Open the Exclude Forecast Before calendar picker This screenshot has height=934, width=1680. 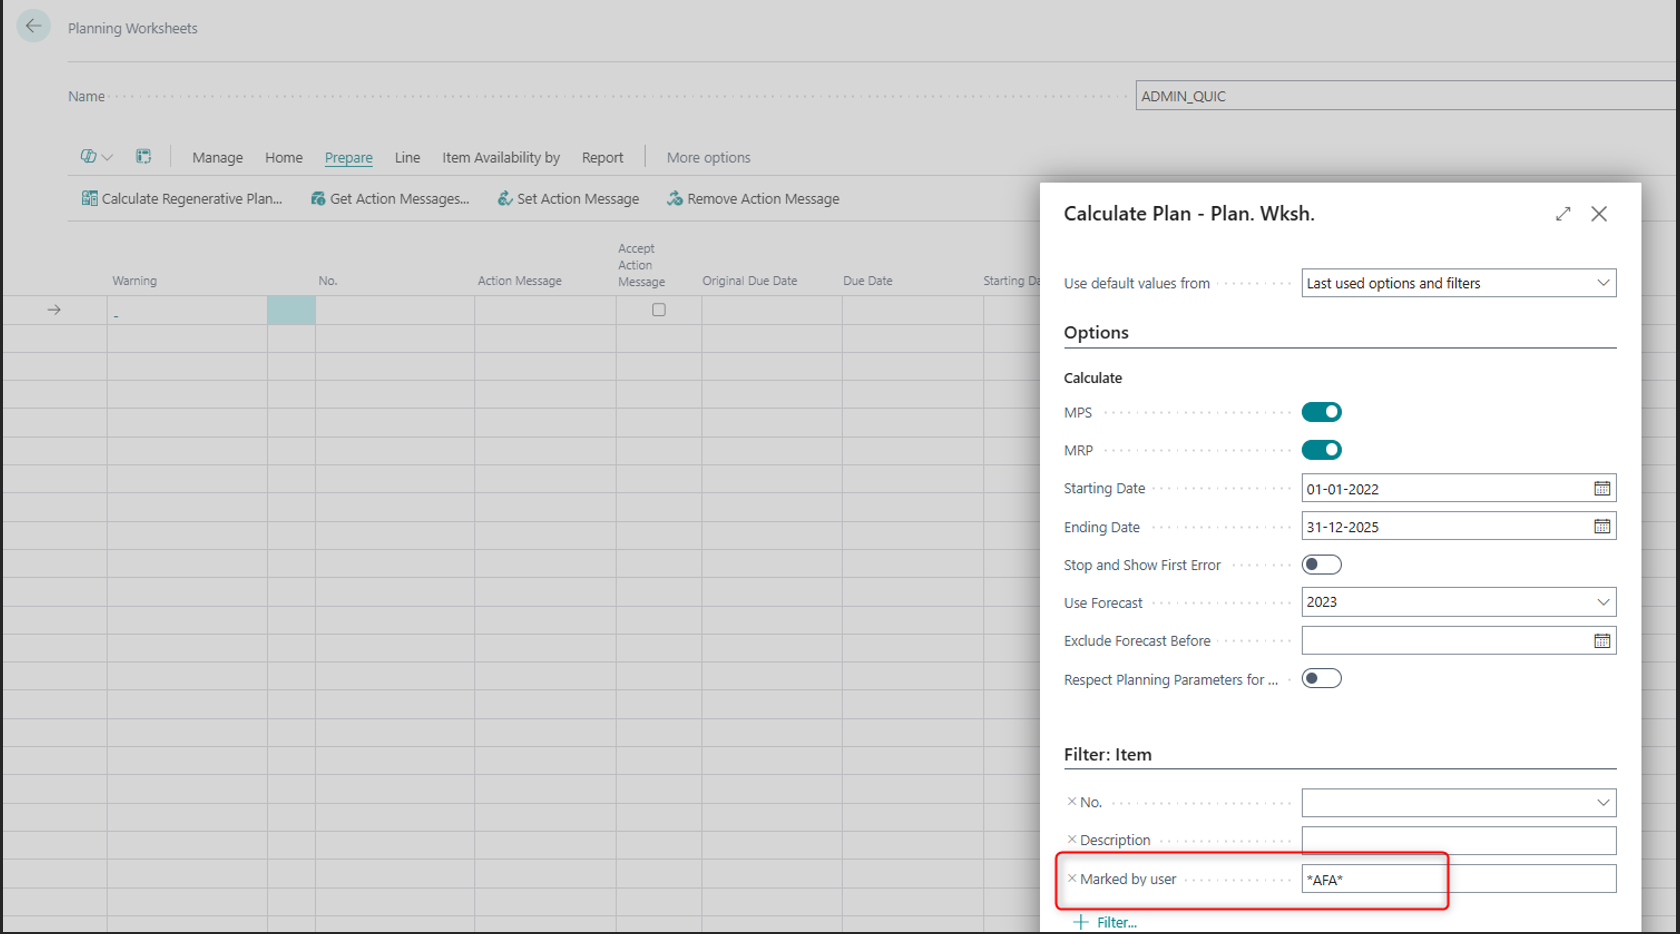[x=1601, y=641]
